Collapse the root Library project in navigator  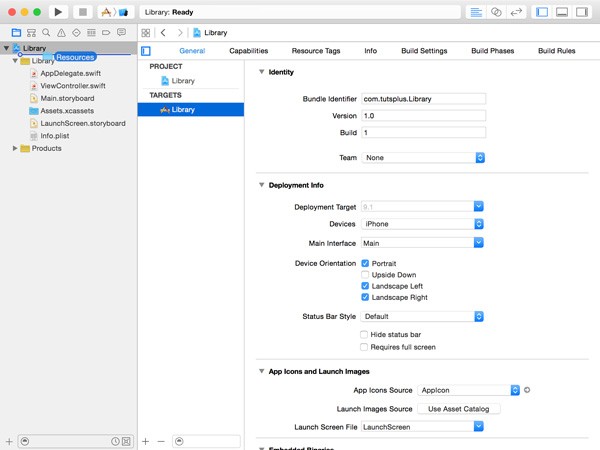point(7,48)
